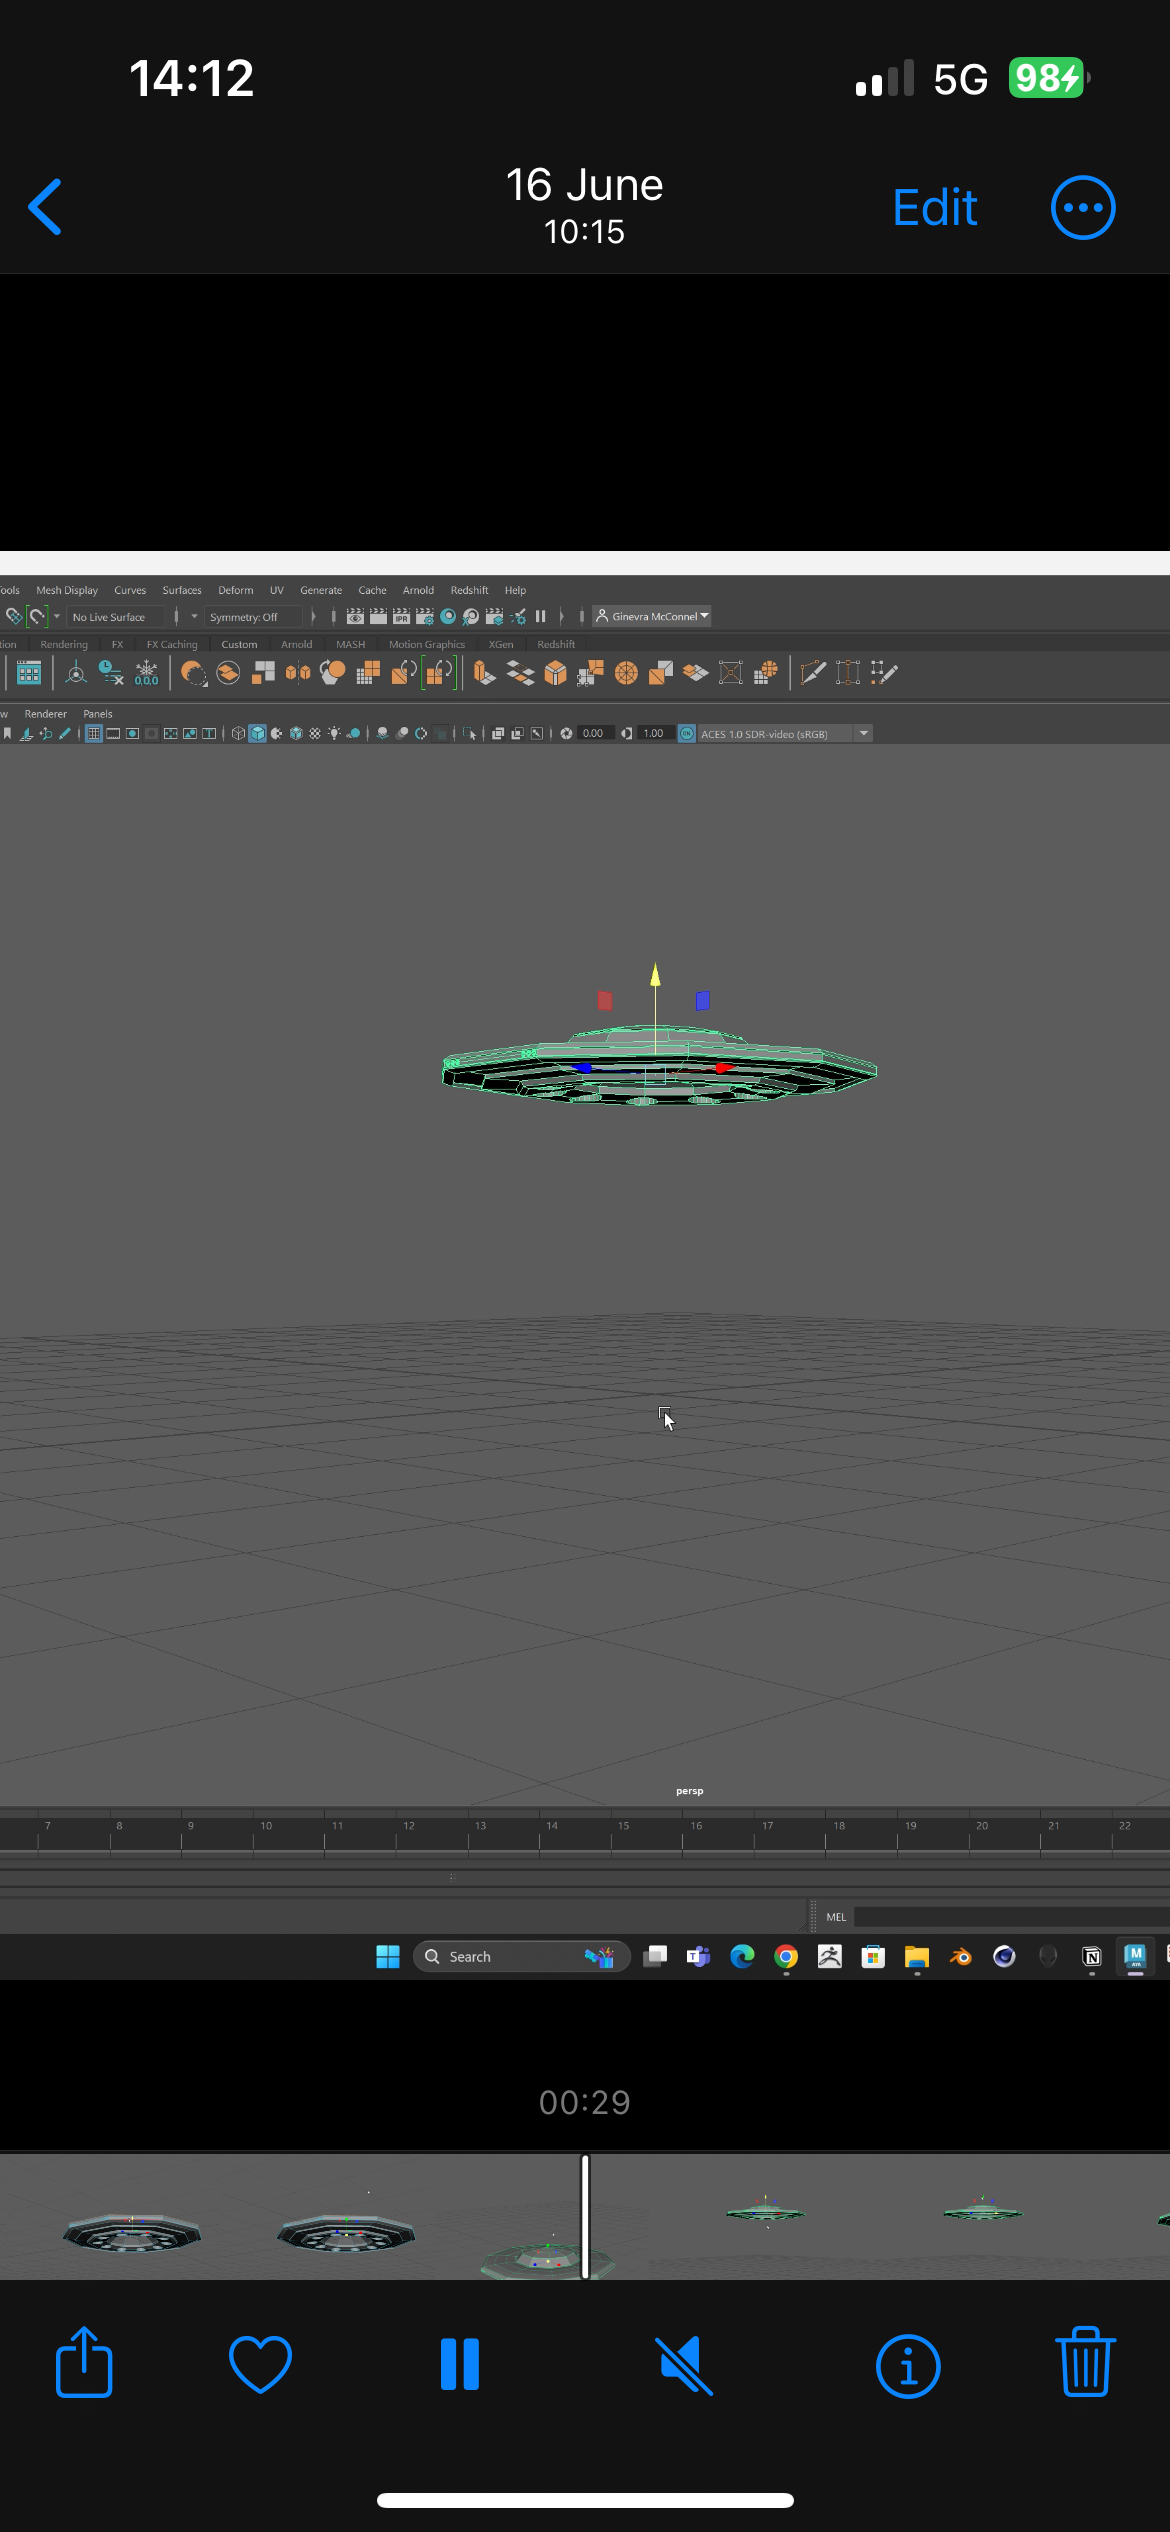The image size is (1170, 2532).
Task: Switch to the XGen shelf tab
Action: 501,644
